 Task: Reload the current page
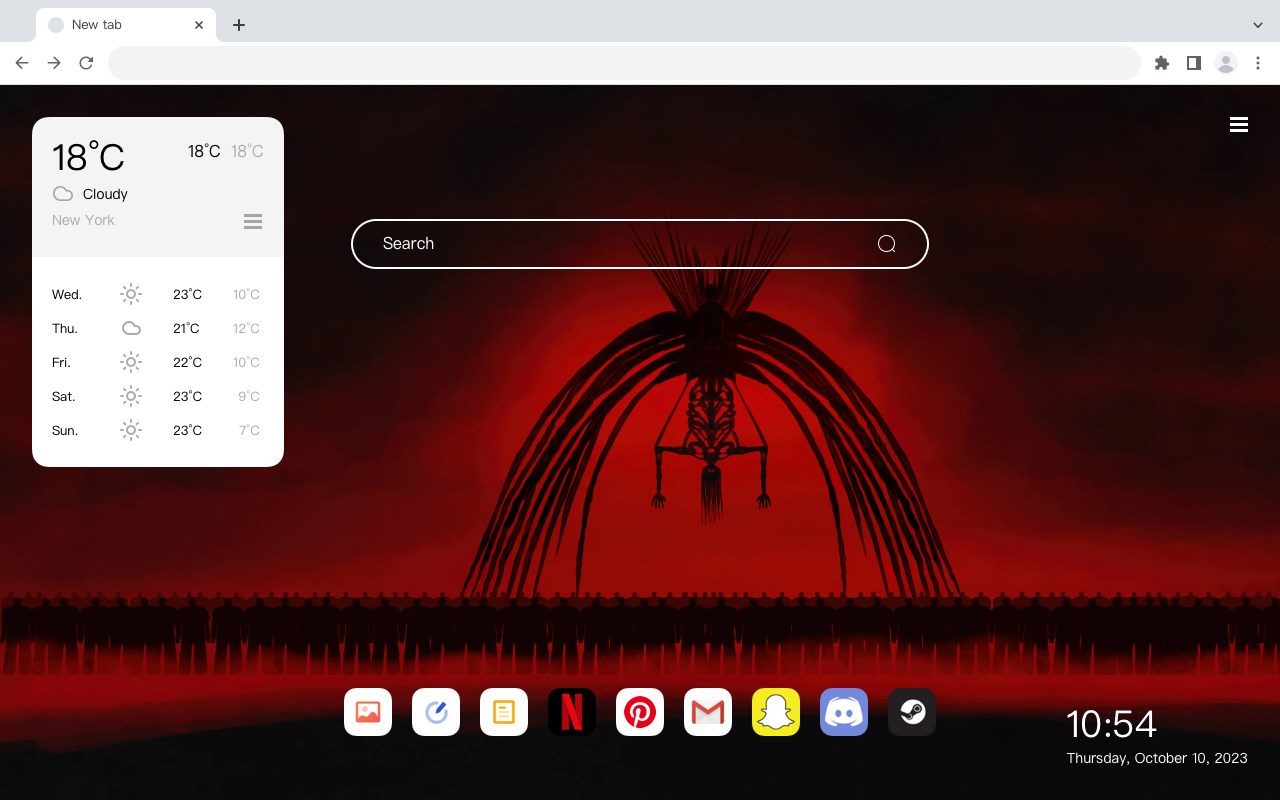[x=86, y=63]
